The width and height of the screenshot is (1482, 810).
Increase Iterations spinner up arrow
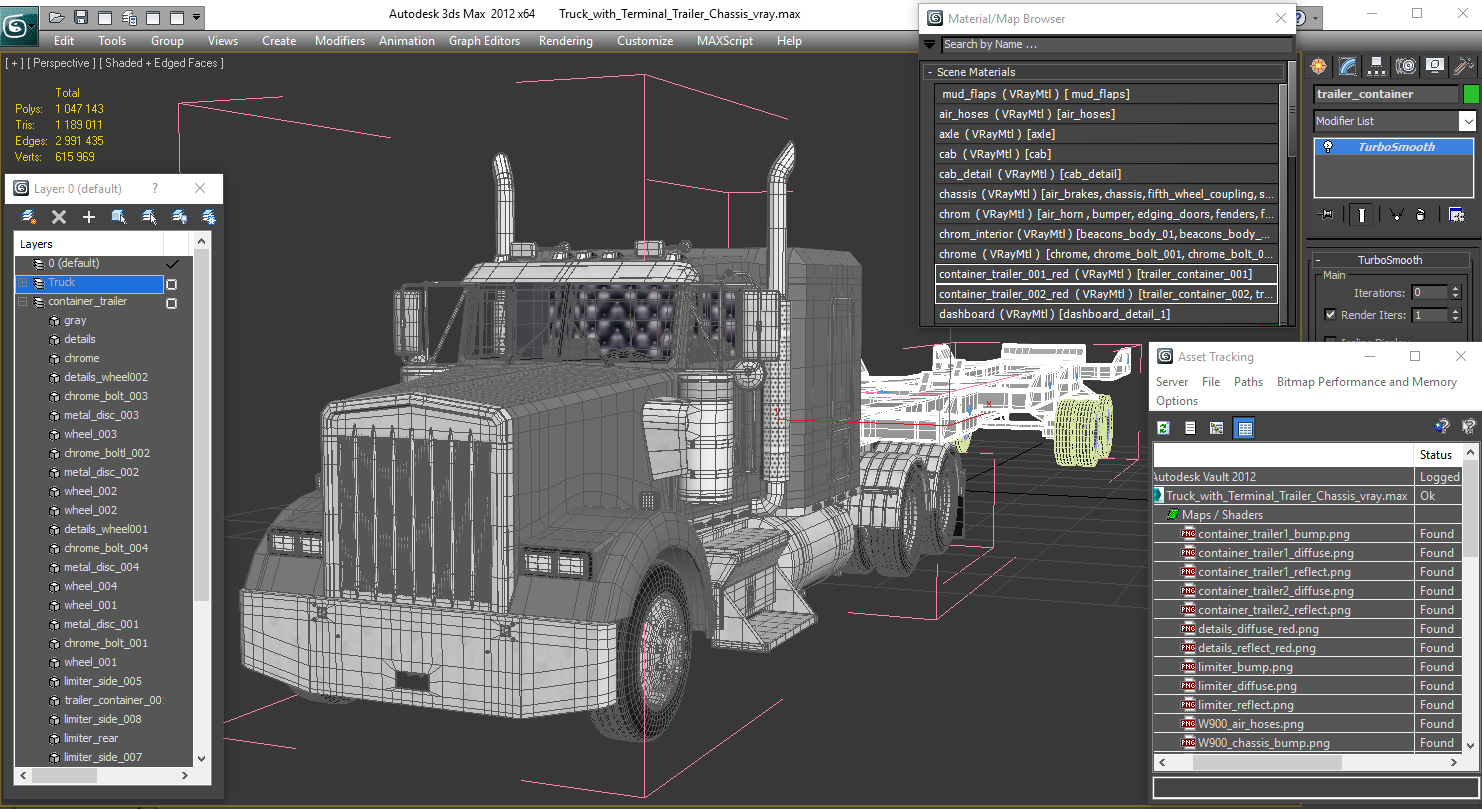coord(1455,289)
